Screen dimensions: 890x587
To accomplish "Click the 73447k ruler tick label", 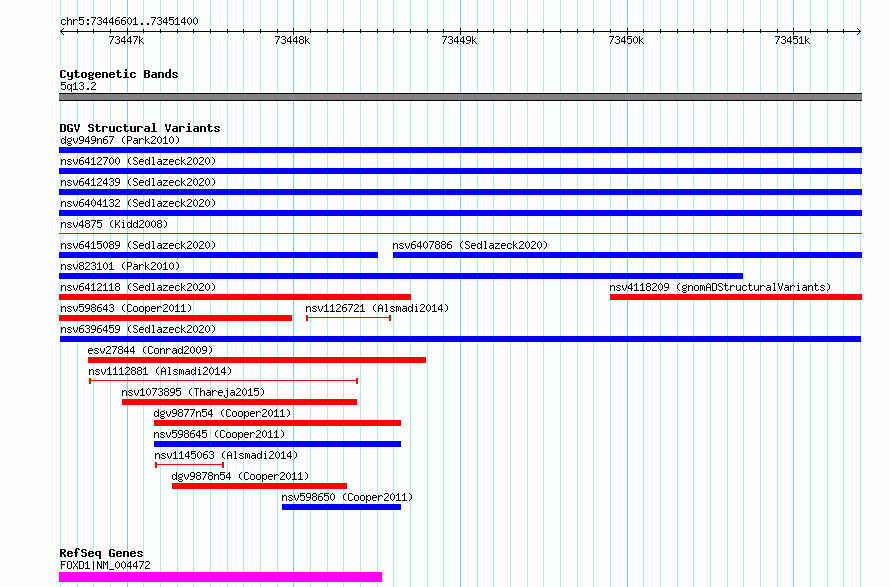I will (x=126, y=40).
